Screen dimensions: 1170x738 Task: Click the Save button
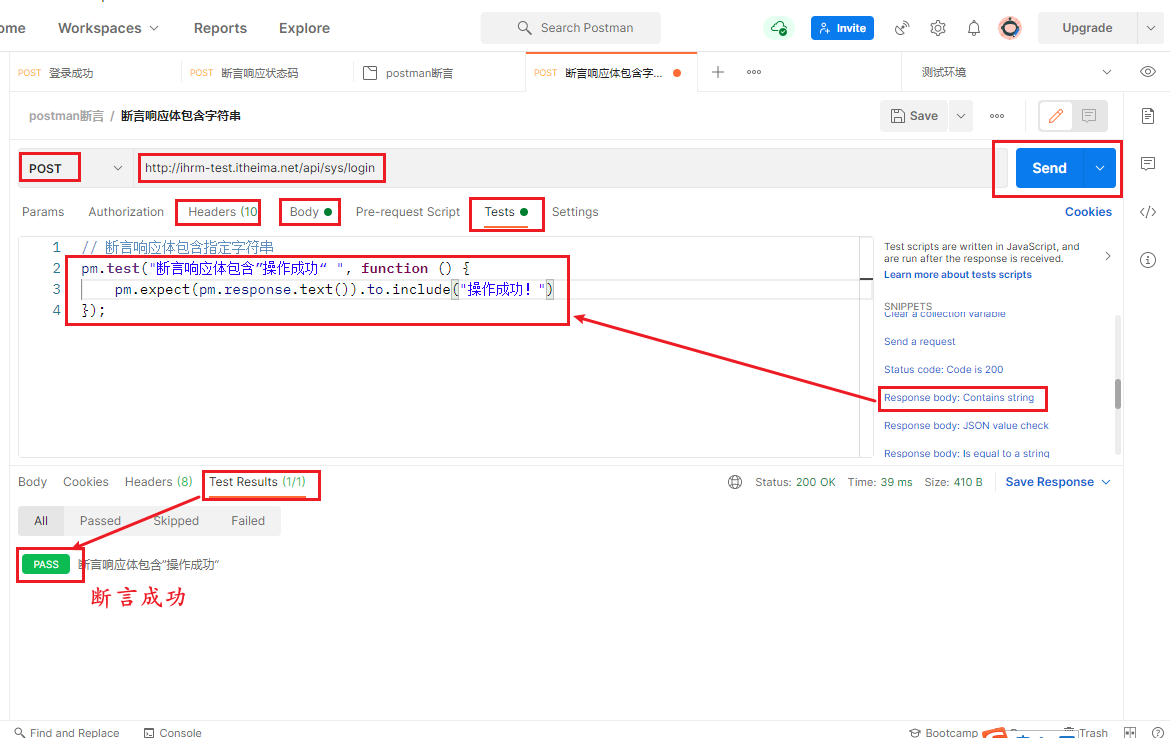(914, 116)
